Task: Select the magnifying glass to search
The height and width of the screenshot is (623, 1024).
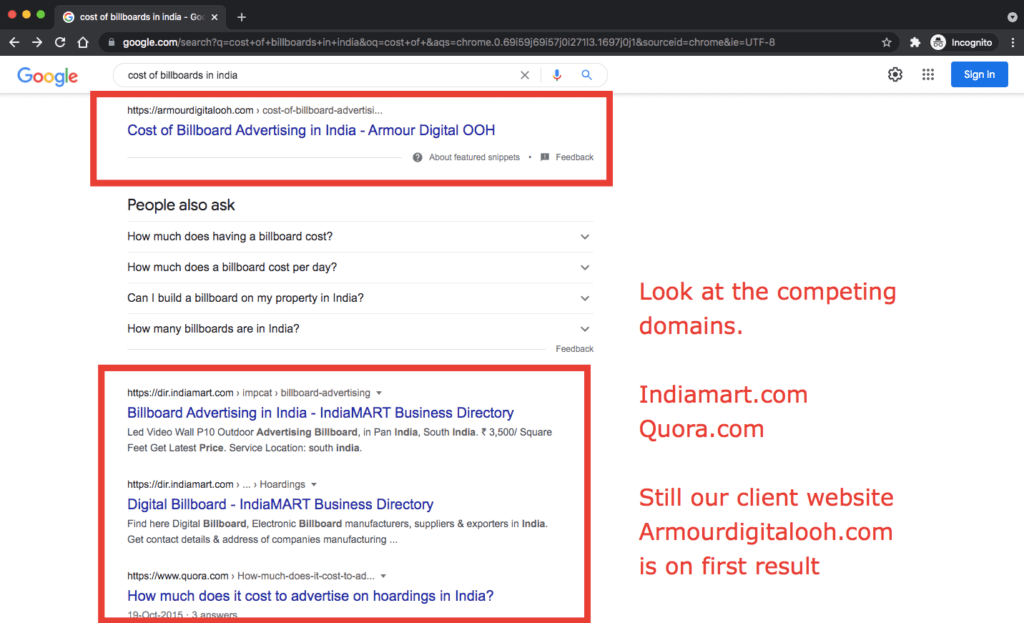Action: click(587, 74)
